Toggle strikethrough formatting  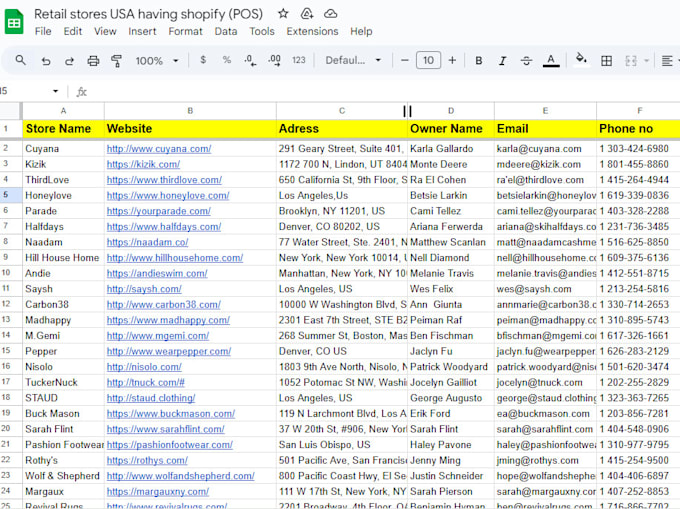526,61
